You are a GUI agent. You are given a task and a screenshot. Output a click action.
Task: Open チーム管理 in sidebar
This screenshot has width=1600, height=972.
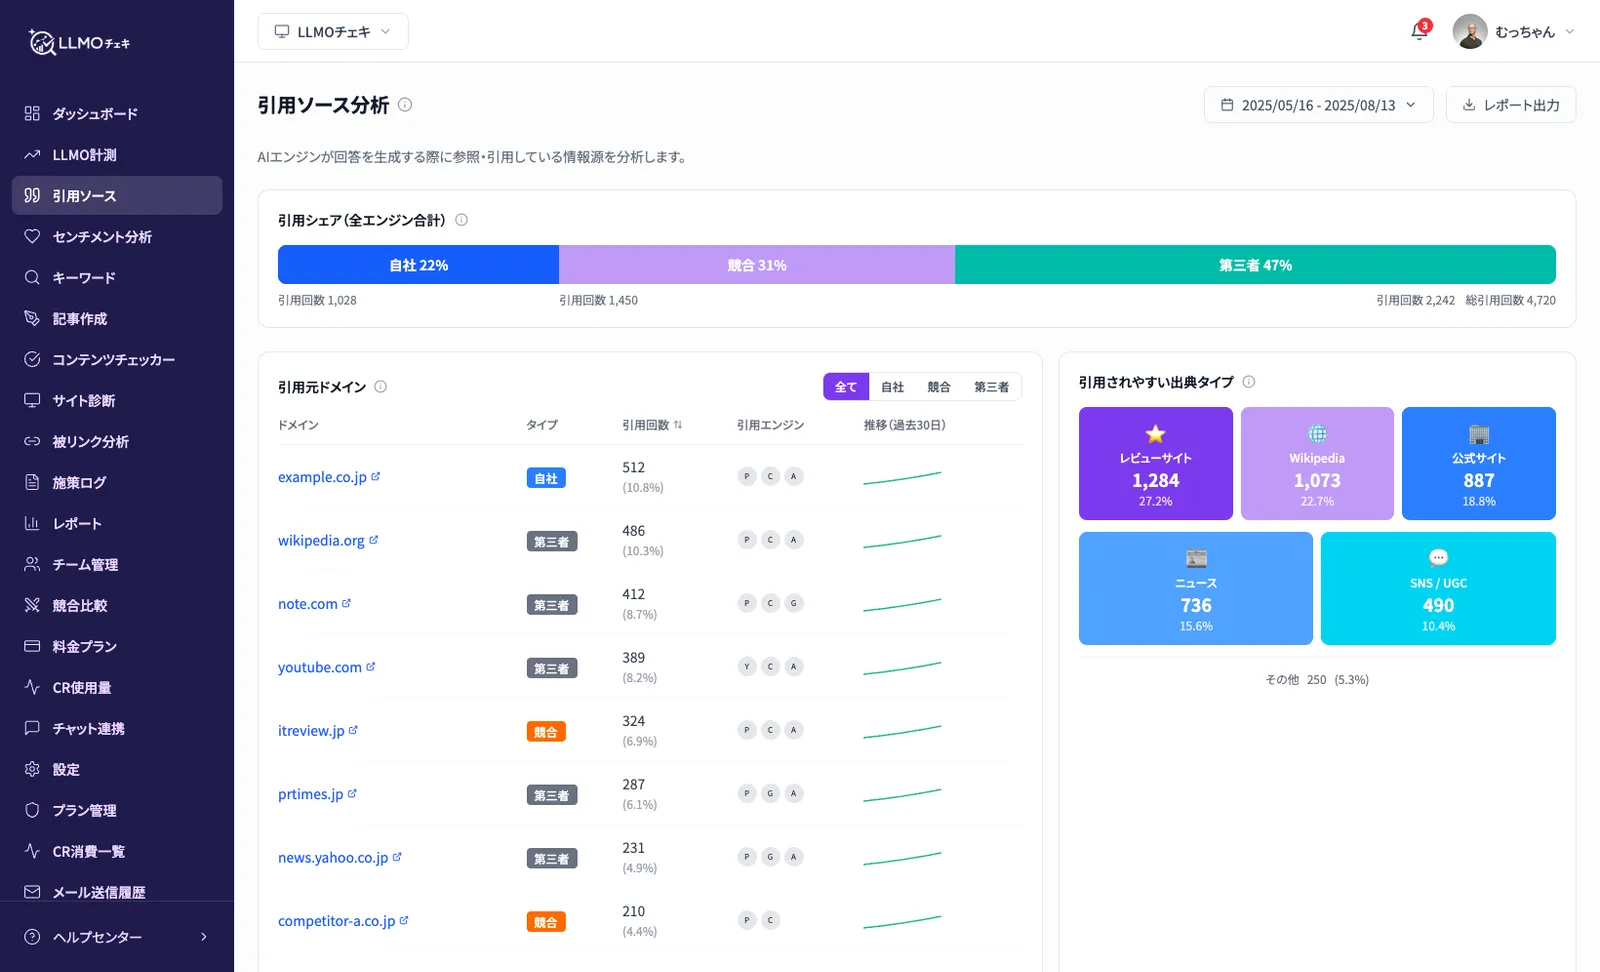coord(117,565)
